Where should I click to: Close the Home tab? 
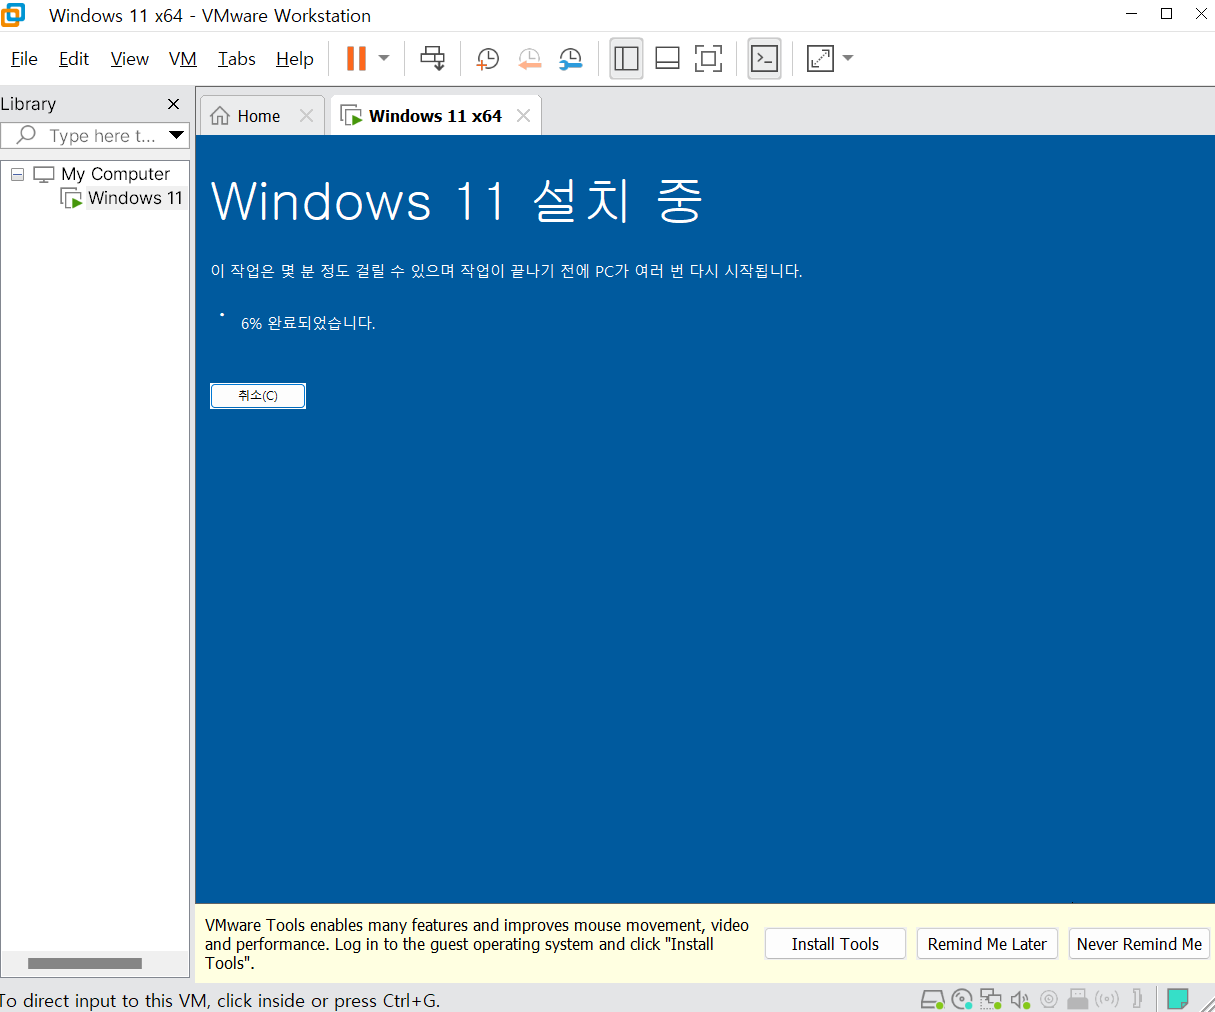click(307, 116)
